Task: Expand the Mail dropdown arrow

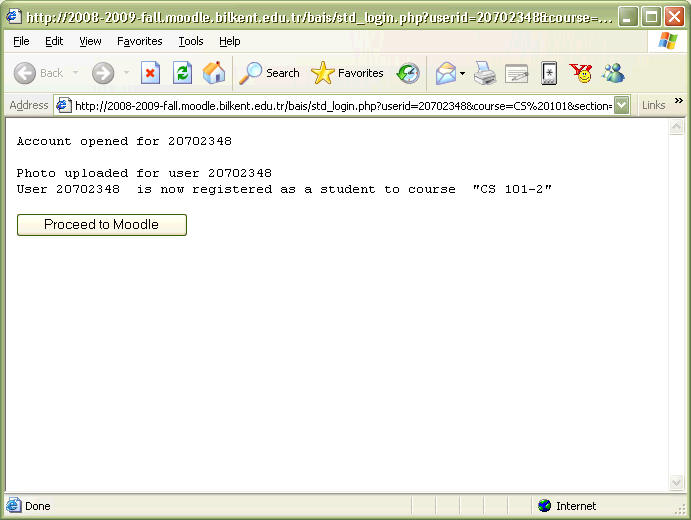Action: [462, 74]
